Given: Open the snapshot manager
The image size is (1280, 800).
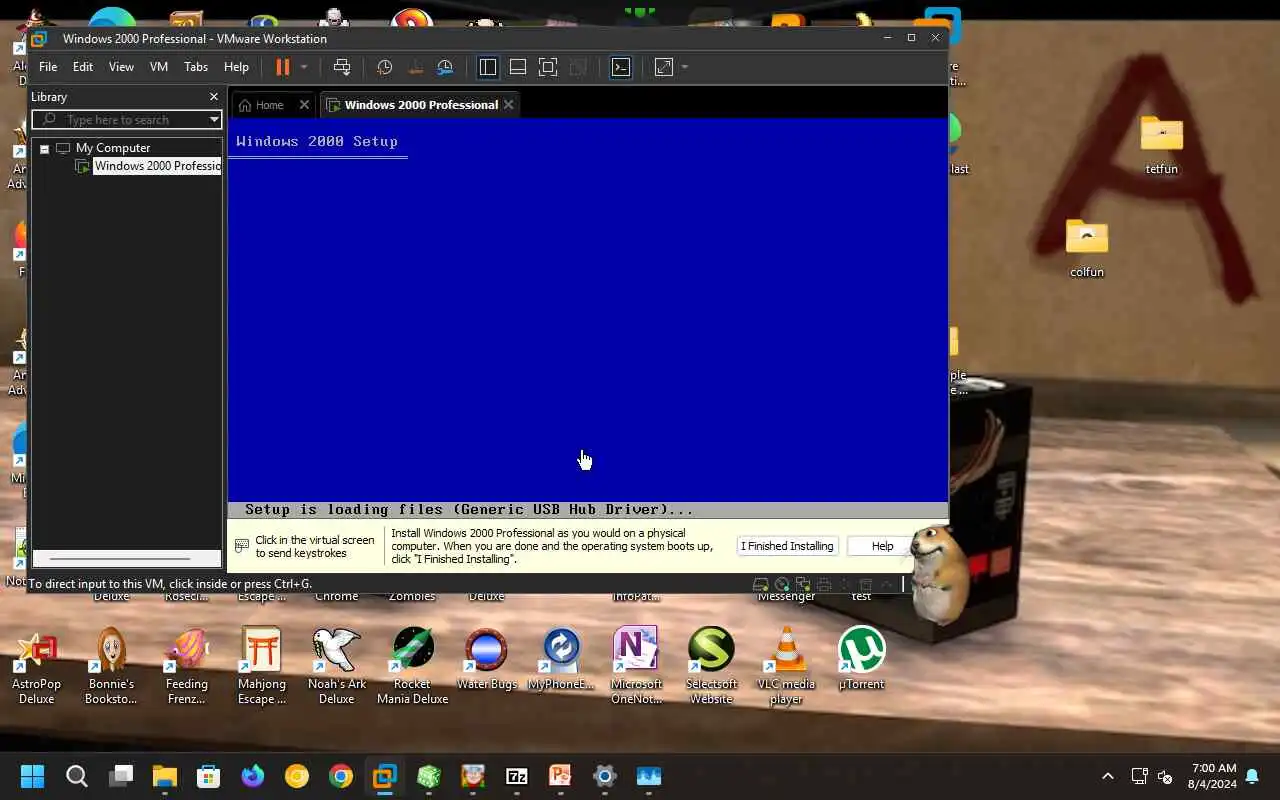Looking at the screenshot, I should (445, 67).
